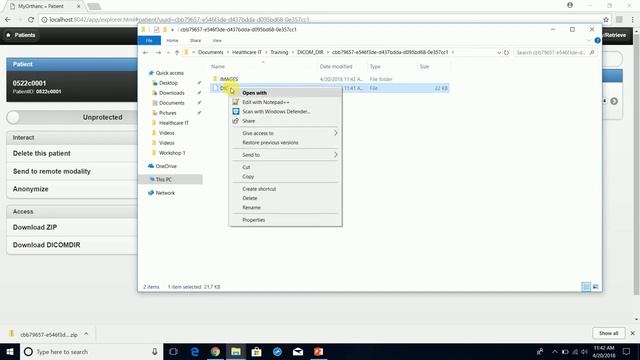Image resolution: width=640 pixels, height=360 pixels.
Task: Open the File ribbon tab
Action: [x=149, y=40]
